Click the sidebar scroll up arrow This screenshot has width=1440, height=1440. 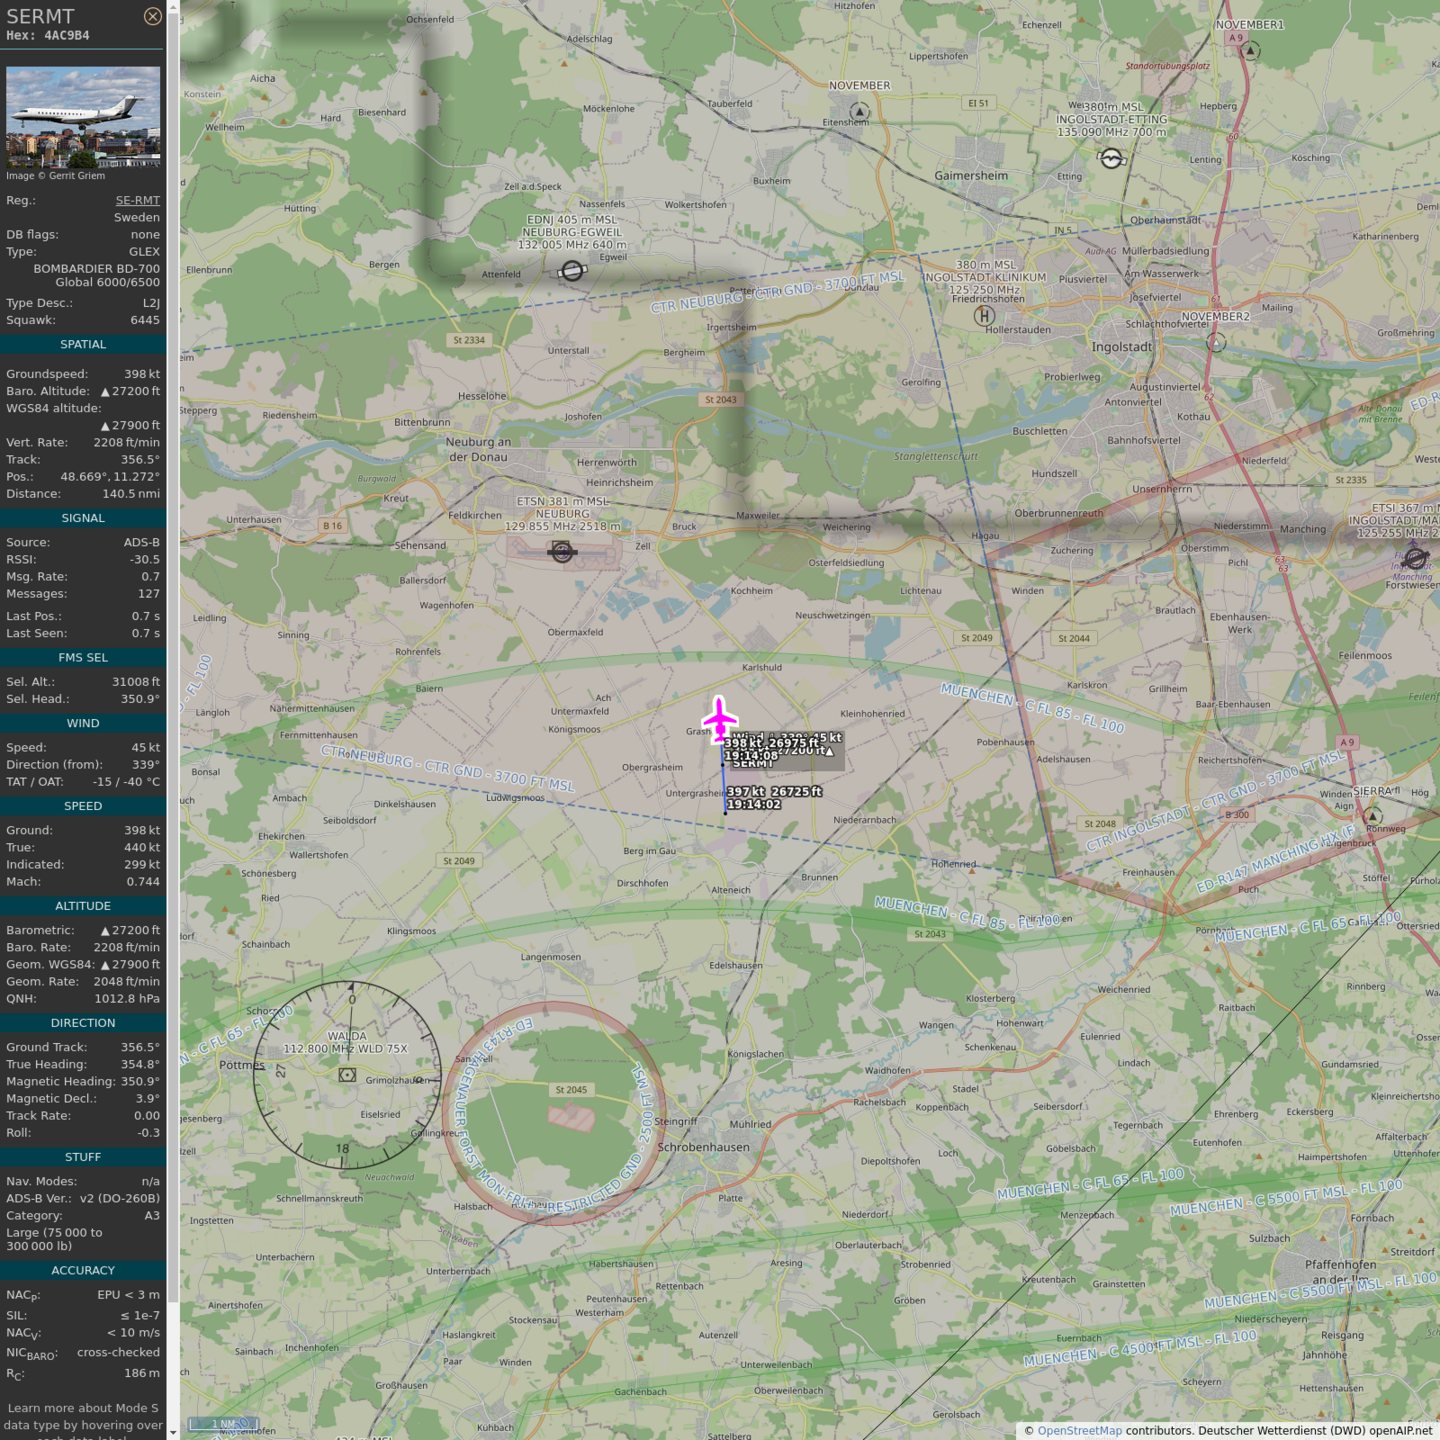173,7
